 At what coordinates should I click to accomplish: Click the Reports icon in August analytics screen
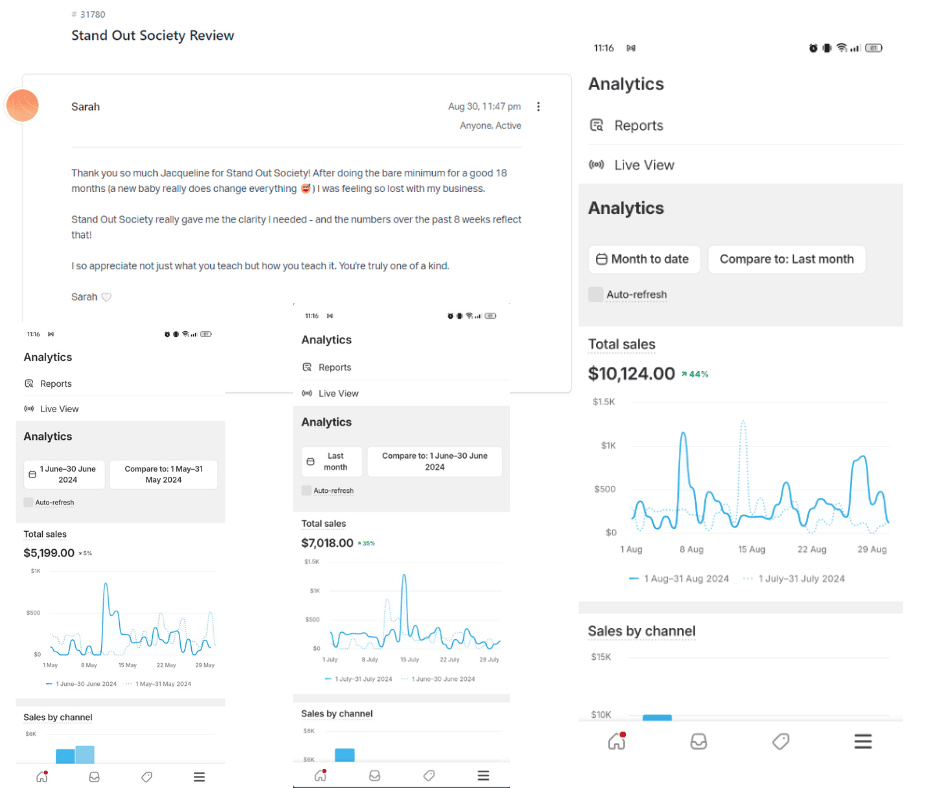pos(596,125)
